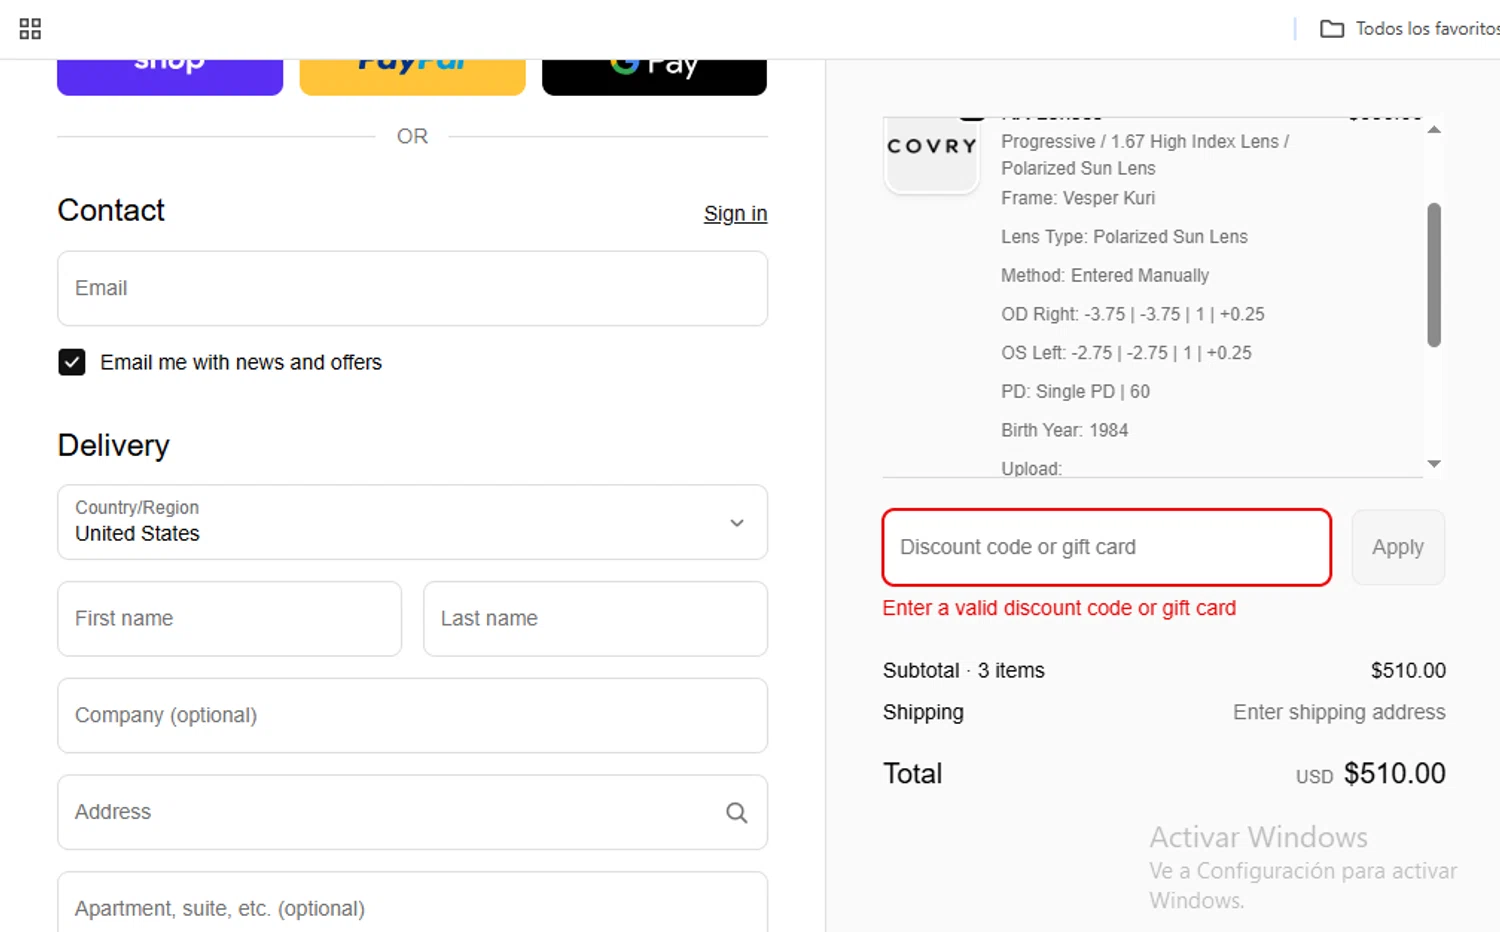Click the Delivery section heading
This screenshot has height=932, width=1500.
(x=113, y=446)
